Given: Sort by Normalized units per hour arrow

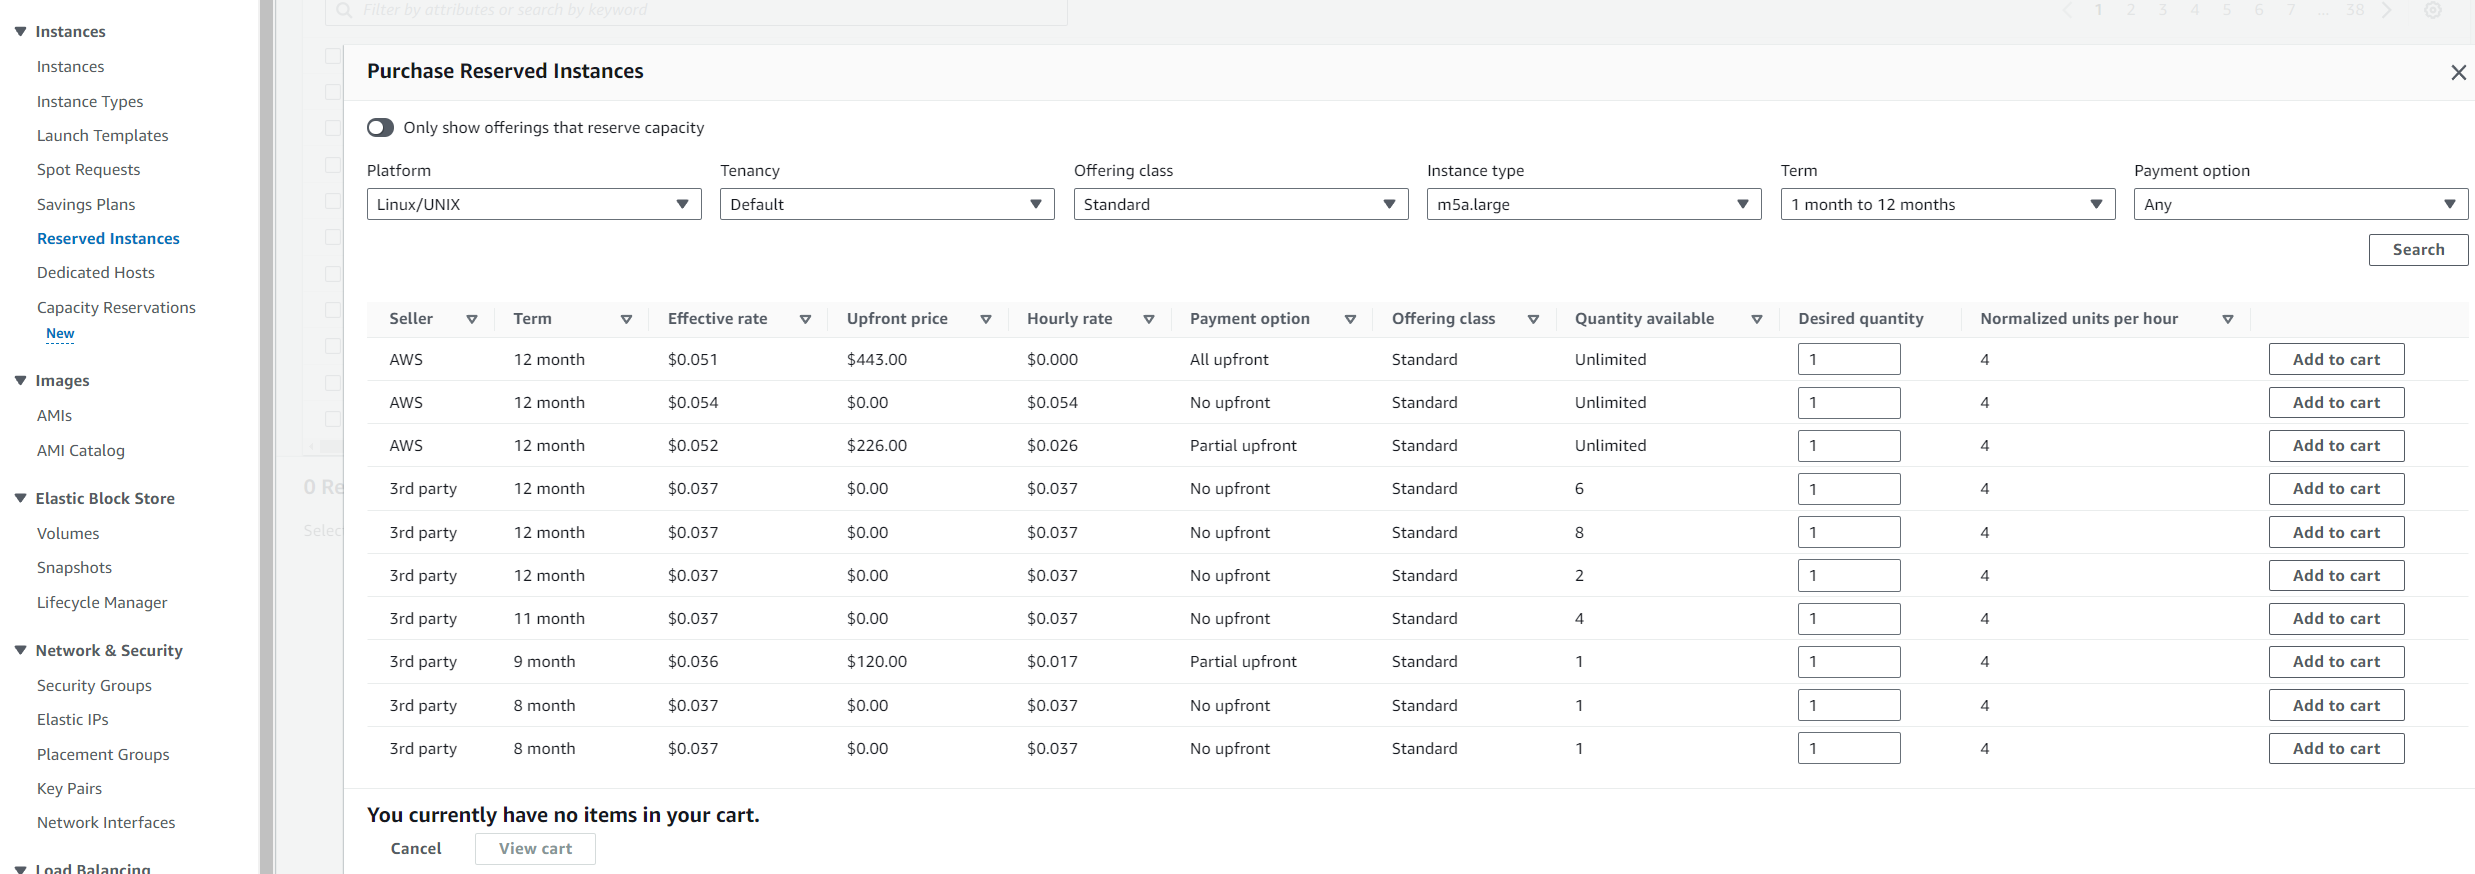Looking at the screenshot, I should click(x=2228, y=319).
